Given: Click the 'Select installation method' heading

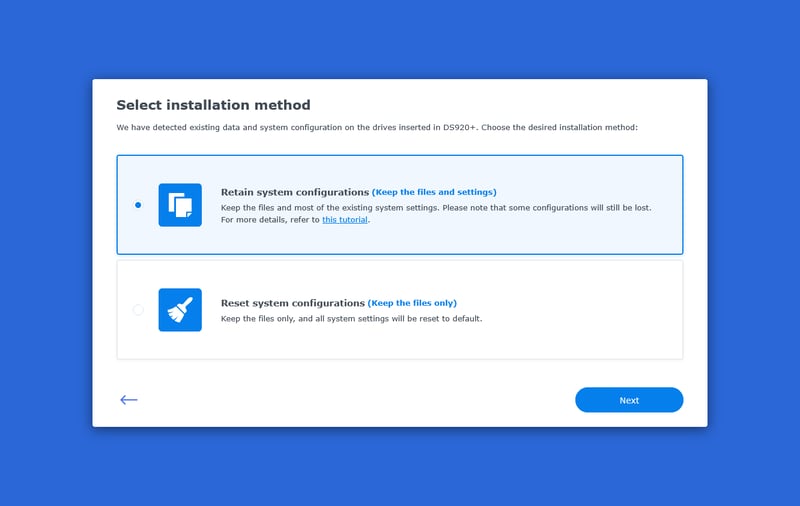Looking at the screenshot, I should [213, 105].
